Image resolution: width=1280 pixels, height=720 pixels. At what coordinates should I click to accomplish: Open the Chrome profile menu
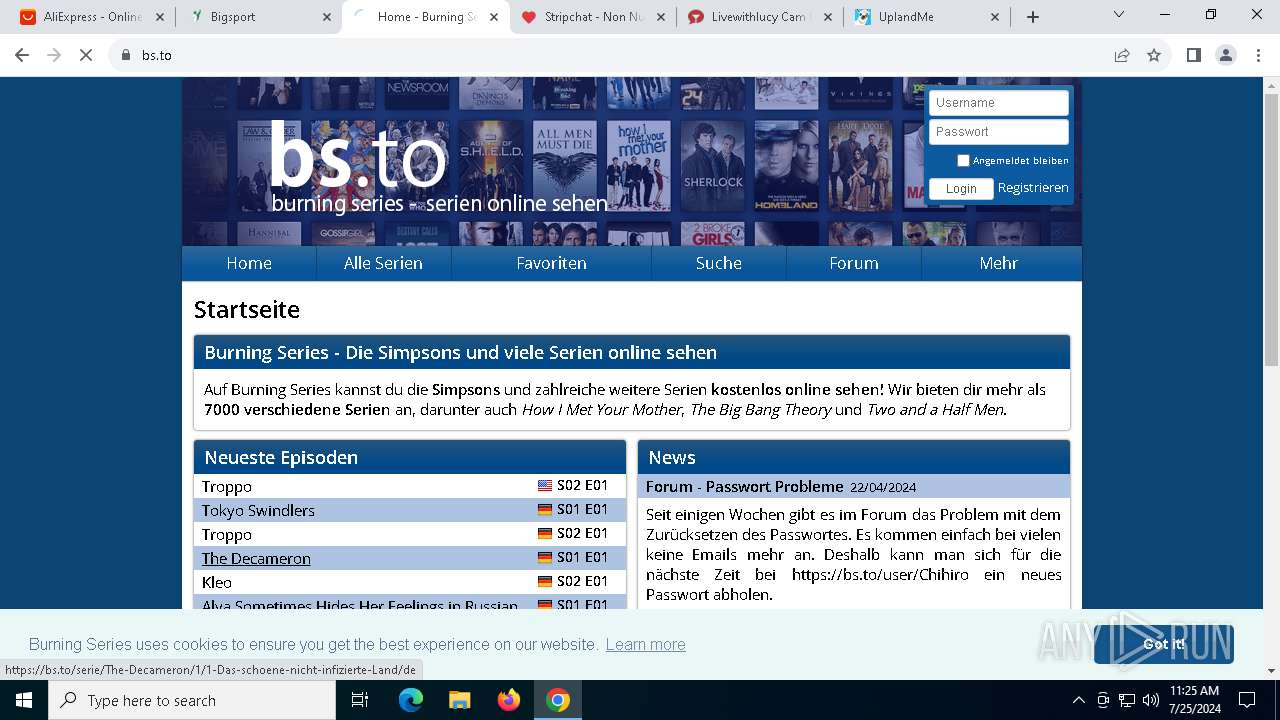click(x=1226, y=55)
